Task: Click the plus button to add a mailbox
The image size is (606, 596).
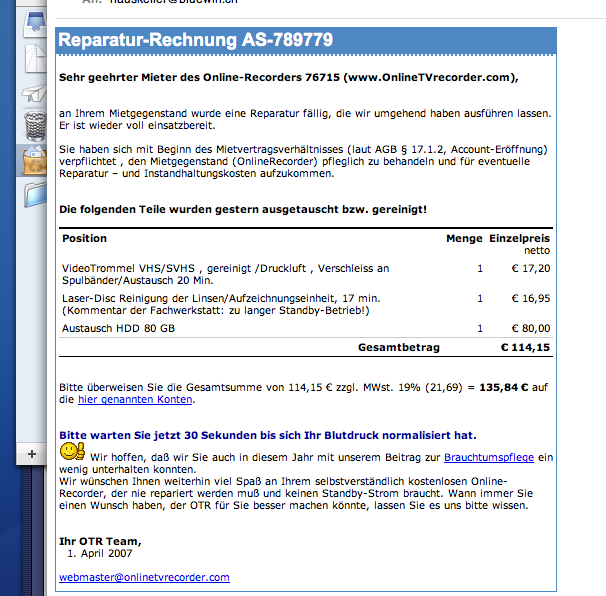Action: (31, 453)
